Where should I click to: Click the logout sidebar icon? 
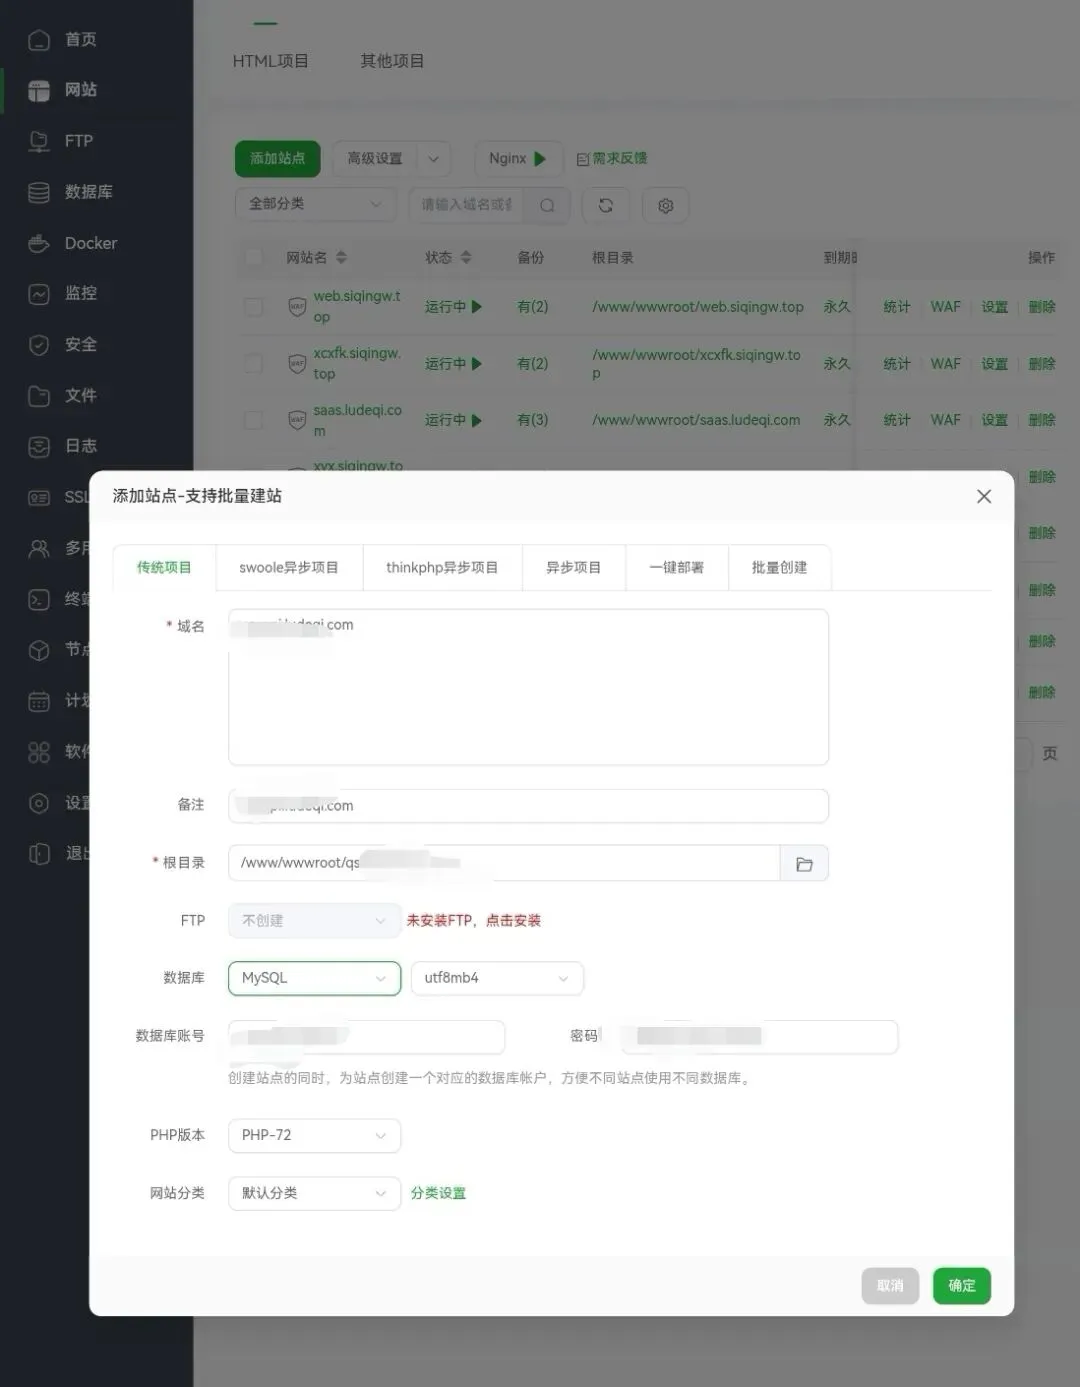coord(39,853)
